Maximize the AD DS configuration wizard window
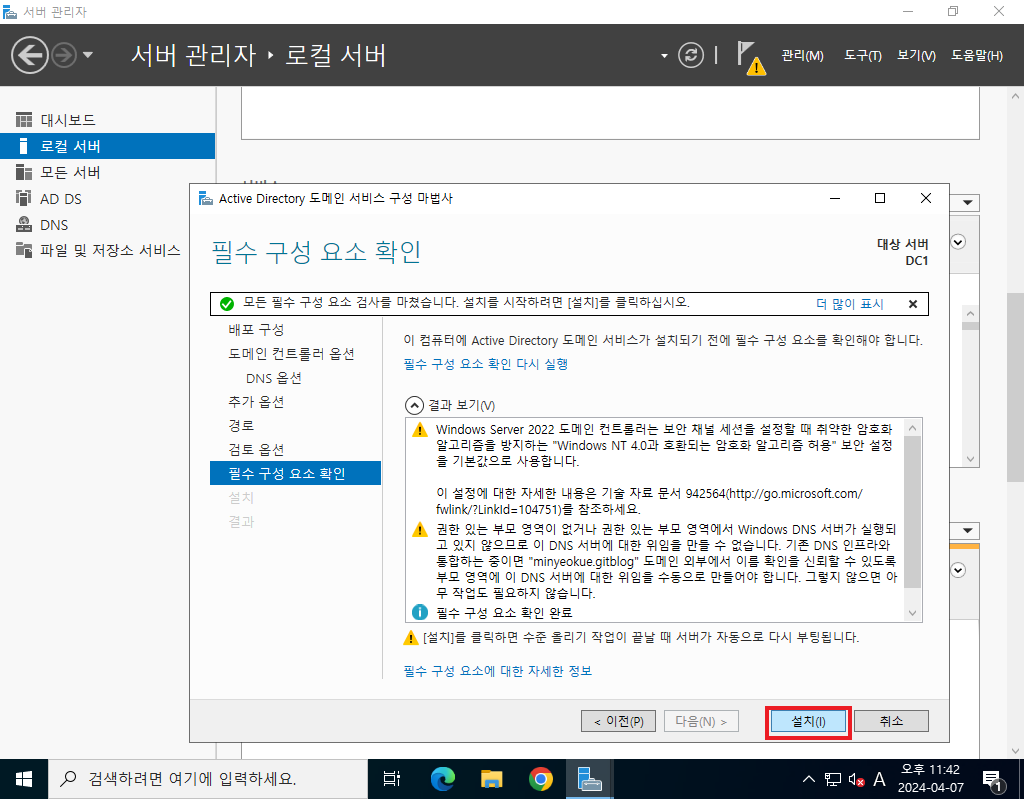Viewport: 1024px width, 799px height. click(x=880, y=198)
